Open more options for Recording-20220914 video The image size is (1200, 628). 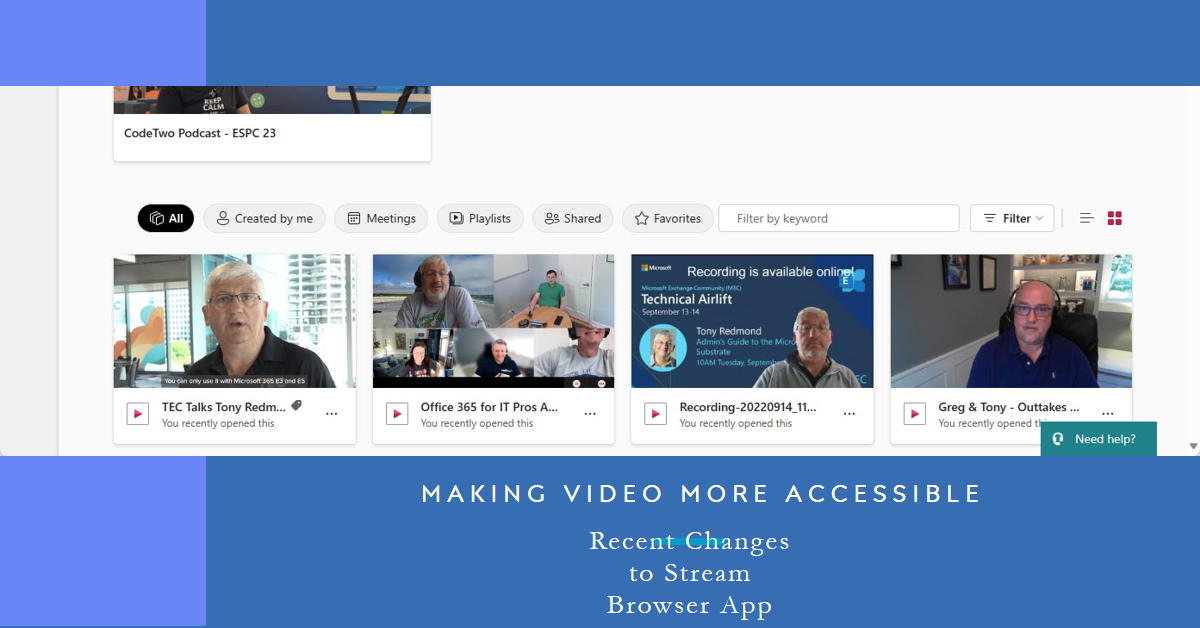849,414
